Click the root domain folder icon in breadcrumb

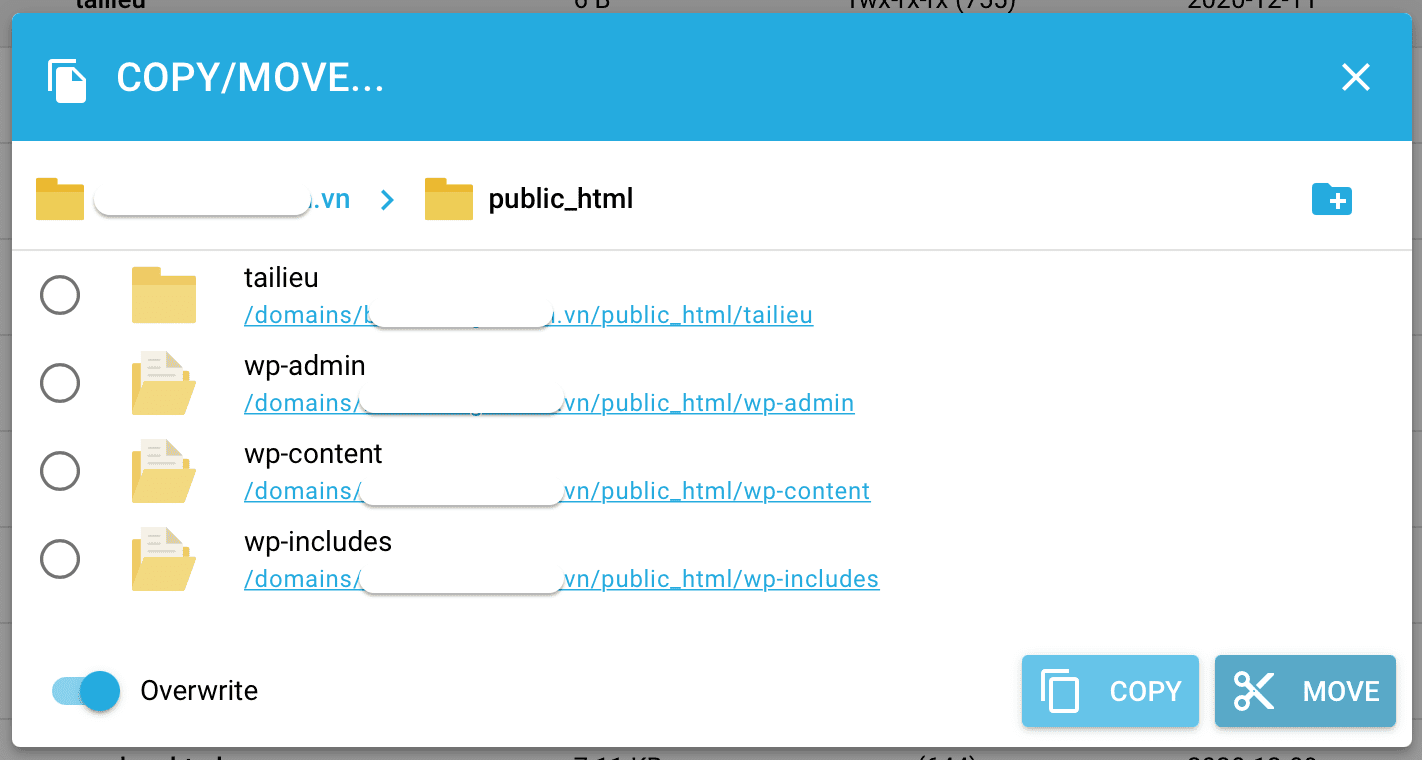pos(59,198)
